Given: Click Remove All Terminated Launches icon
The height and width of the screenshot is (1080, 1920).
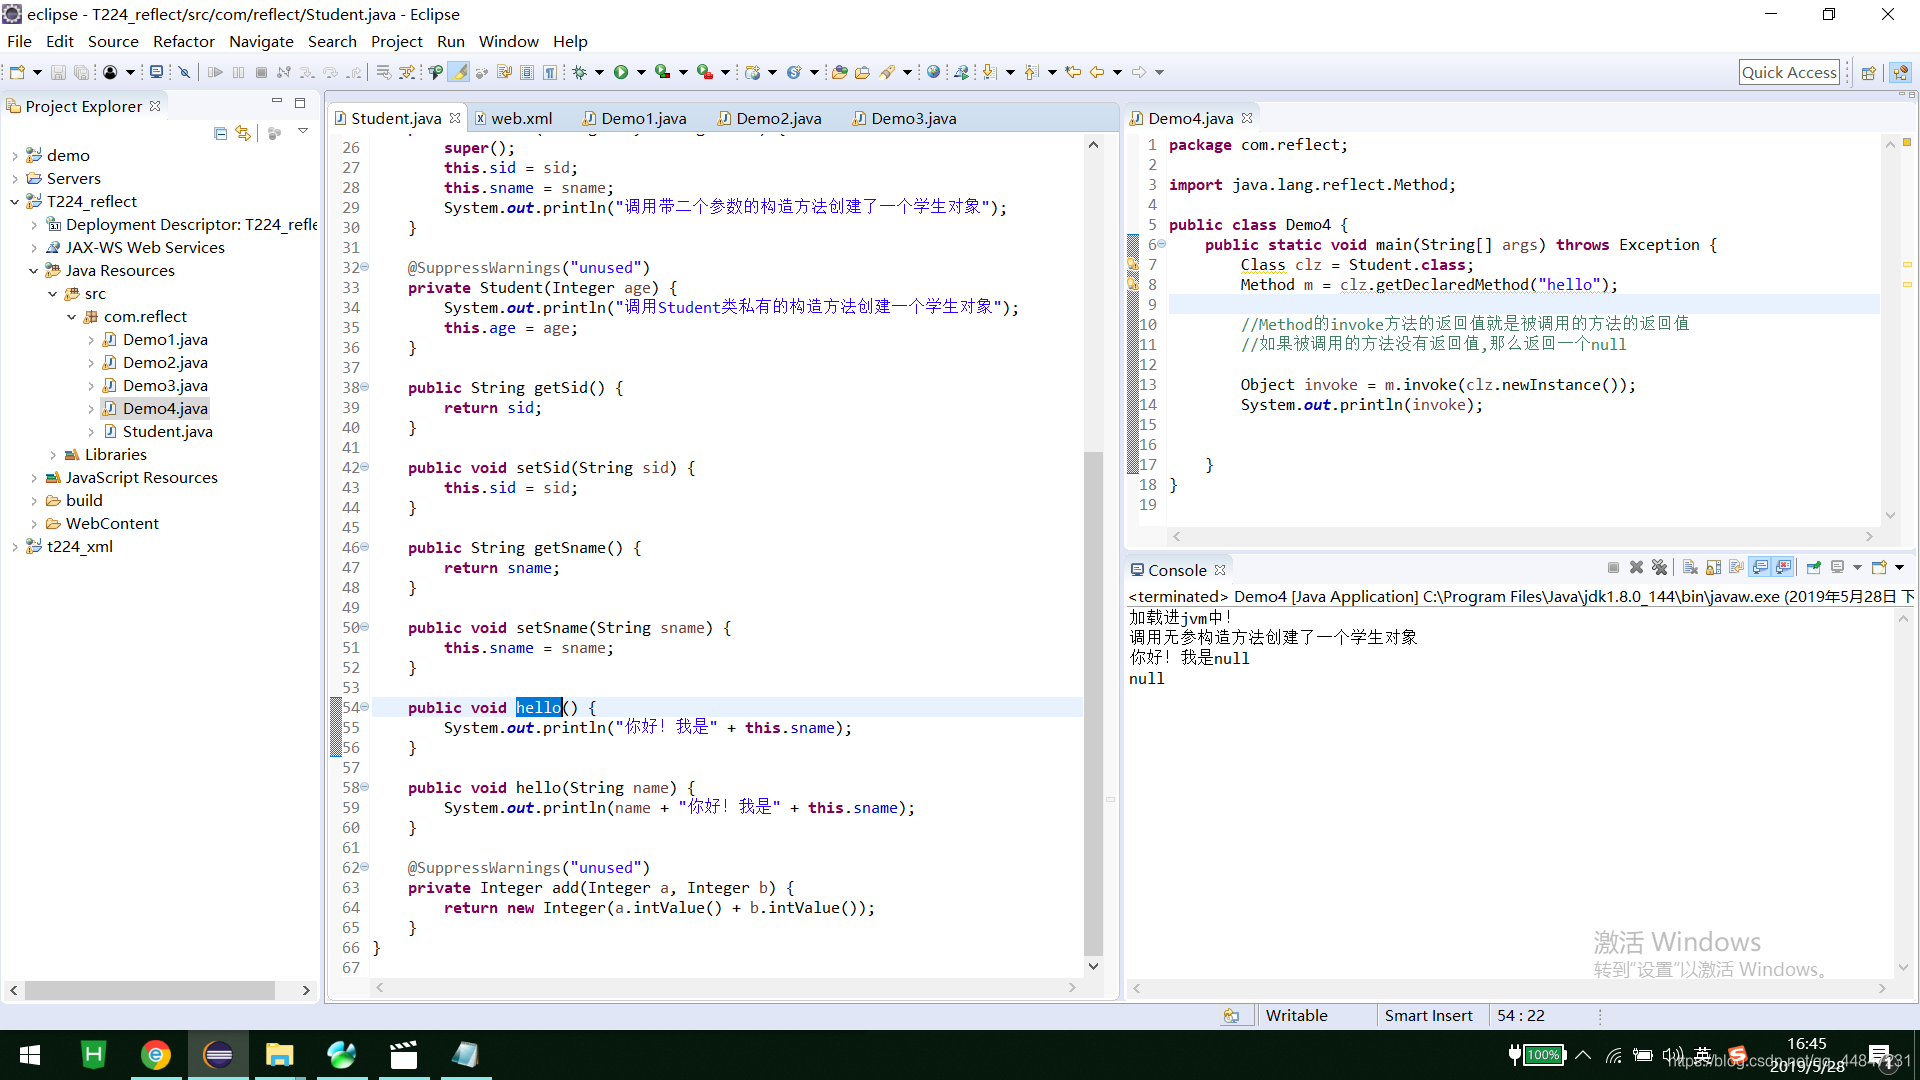Looking at the screenshot, I should [x=1659, y=568].
